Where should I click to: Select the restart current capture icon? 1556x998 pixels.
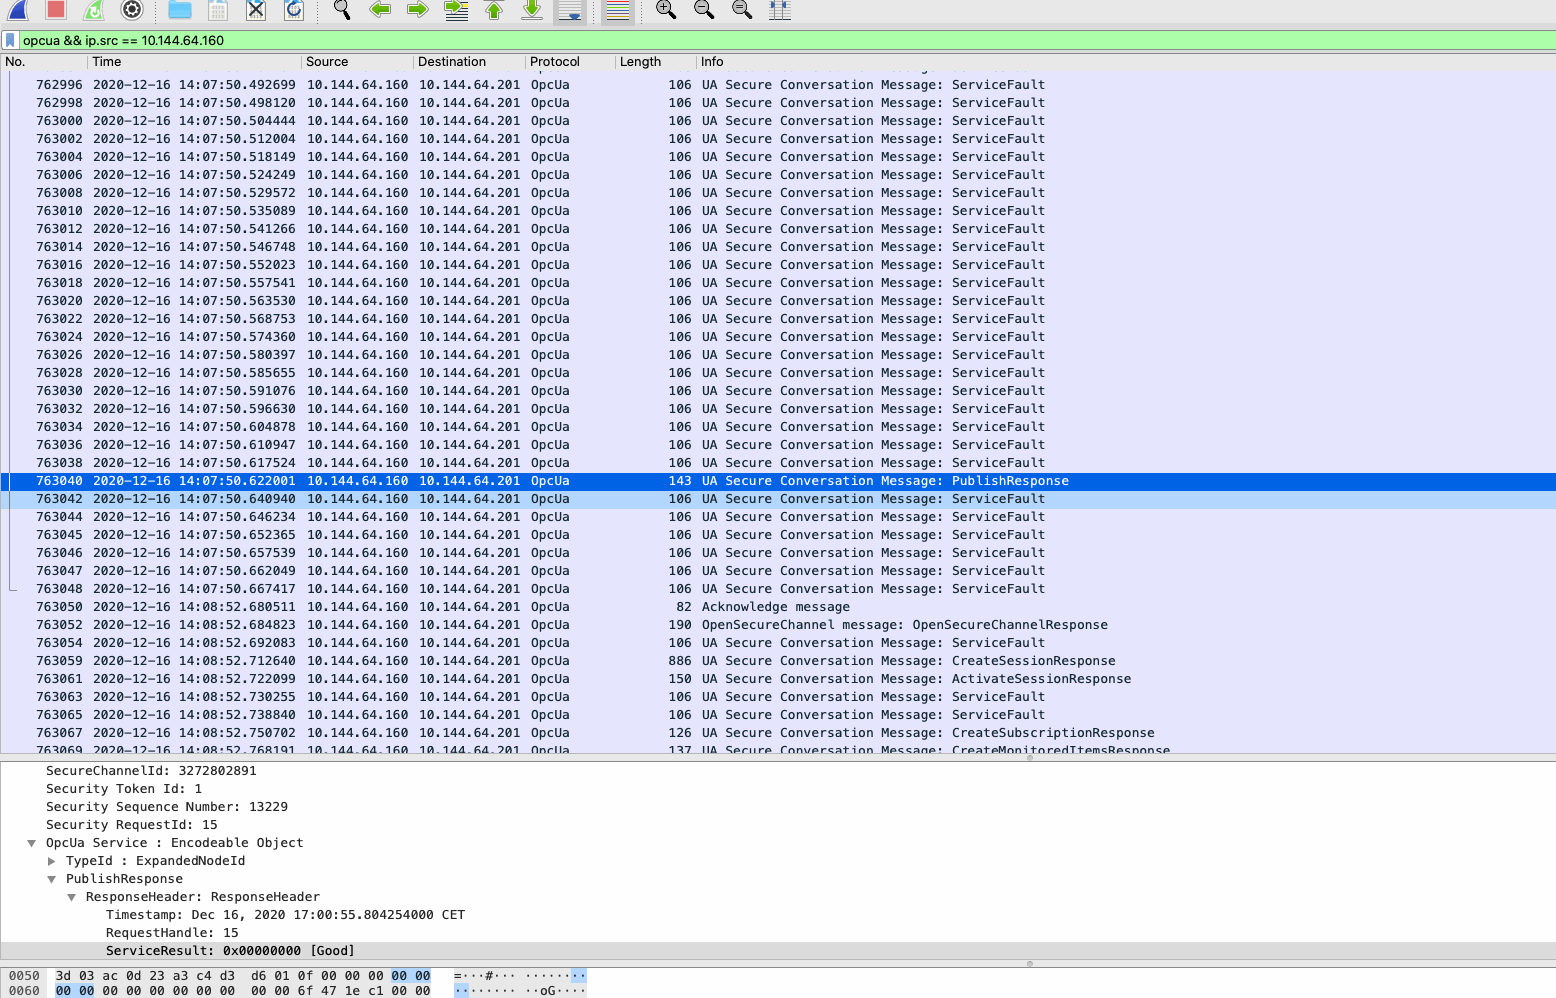(x=93, y=11)
